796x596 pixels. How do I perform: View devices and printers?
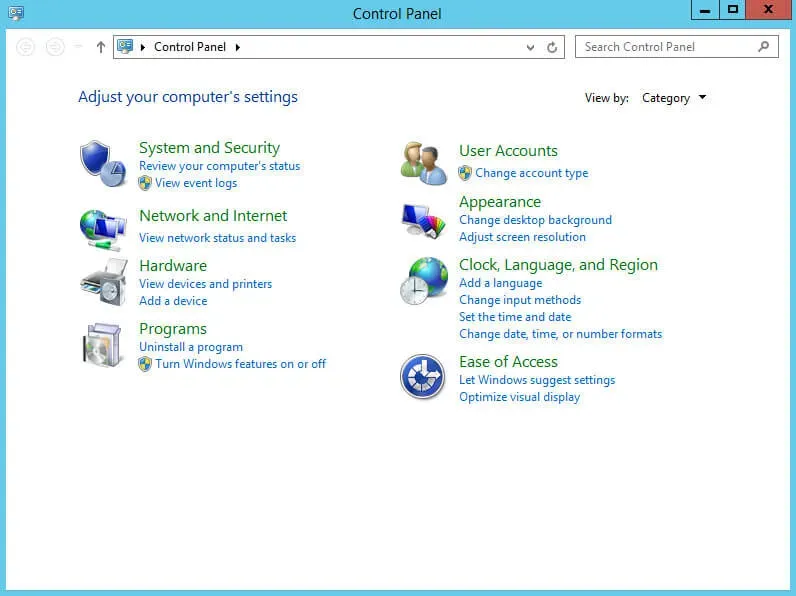pos(206,284)
